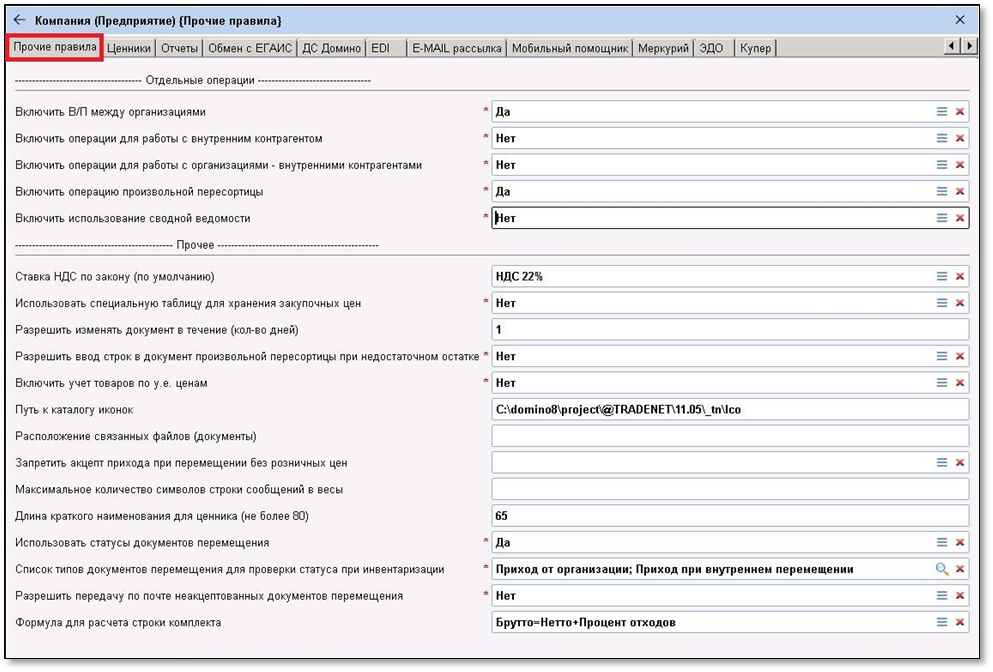Click the 'Путь к каталогу иконок' path field
The height and width of the screenshot is (672, 993).
(x=730, y=409)
